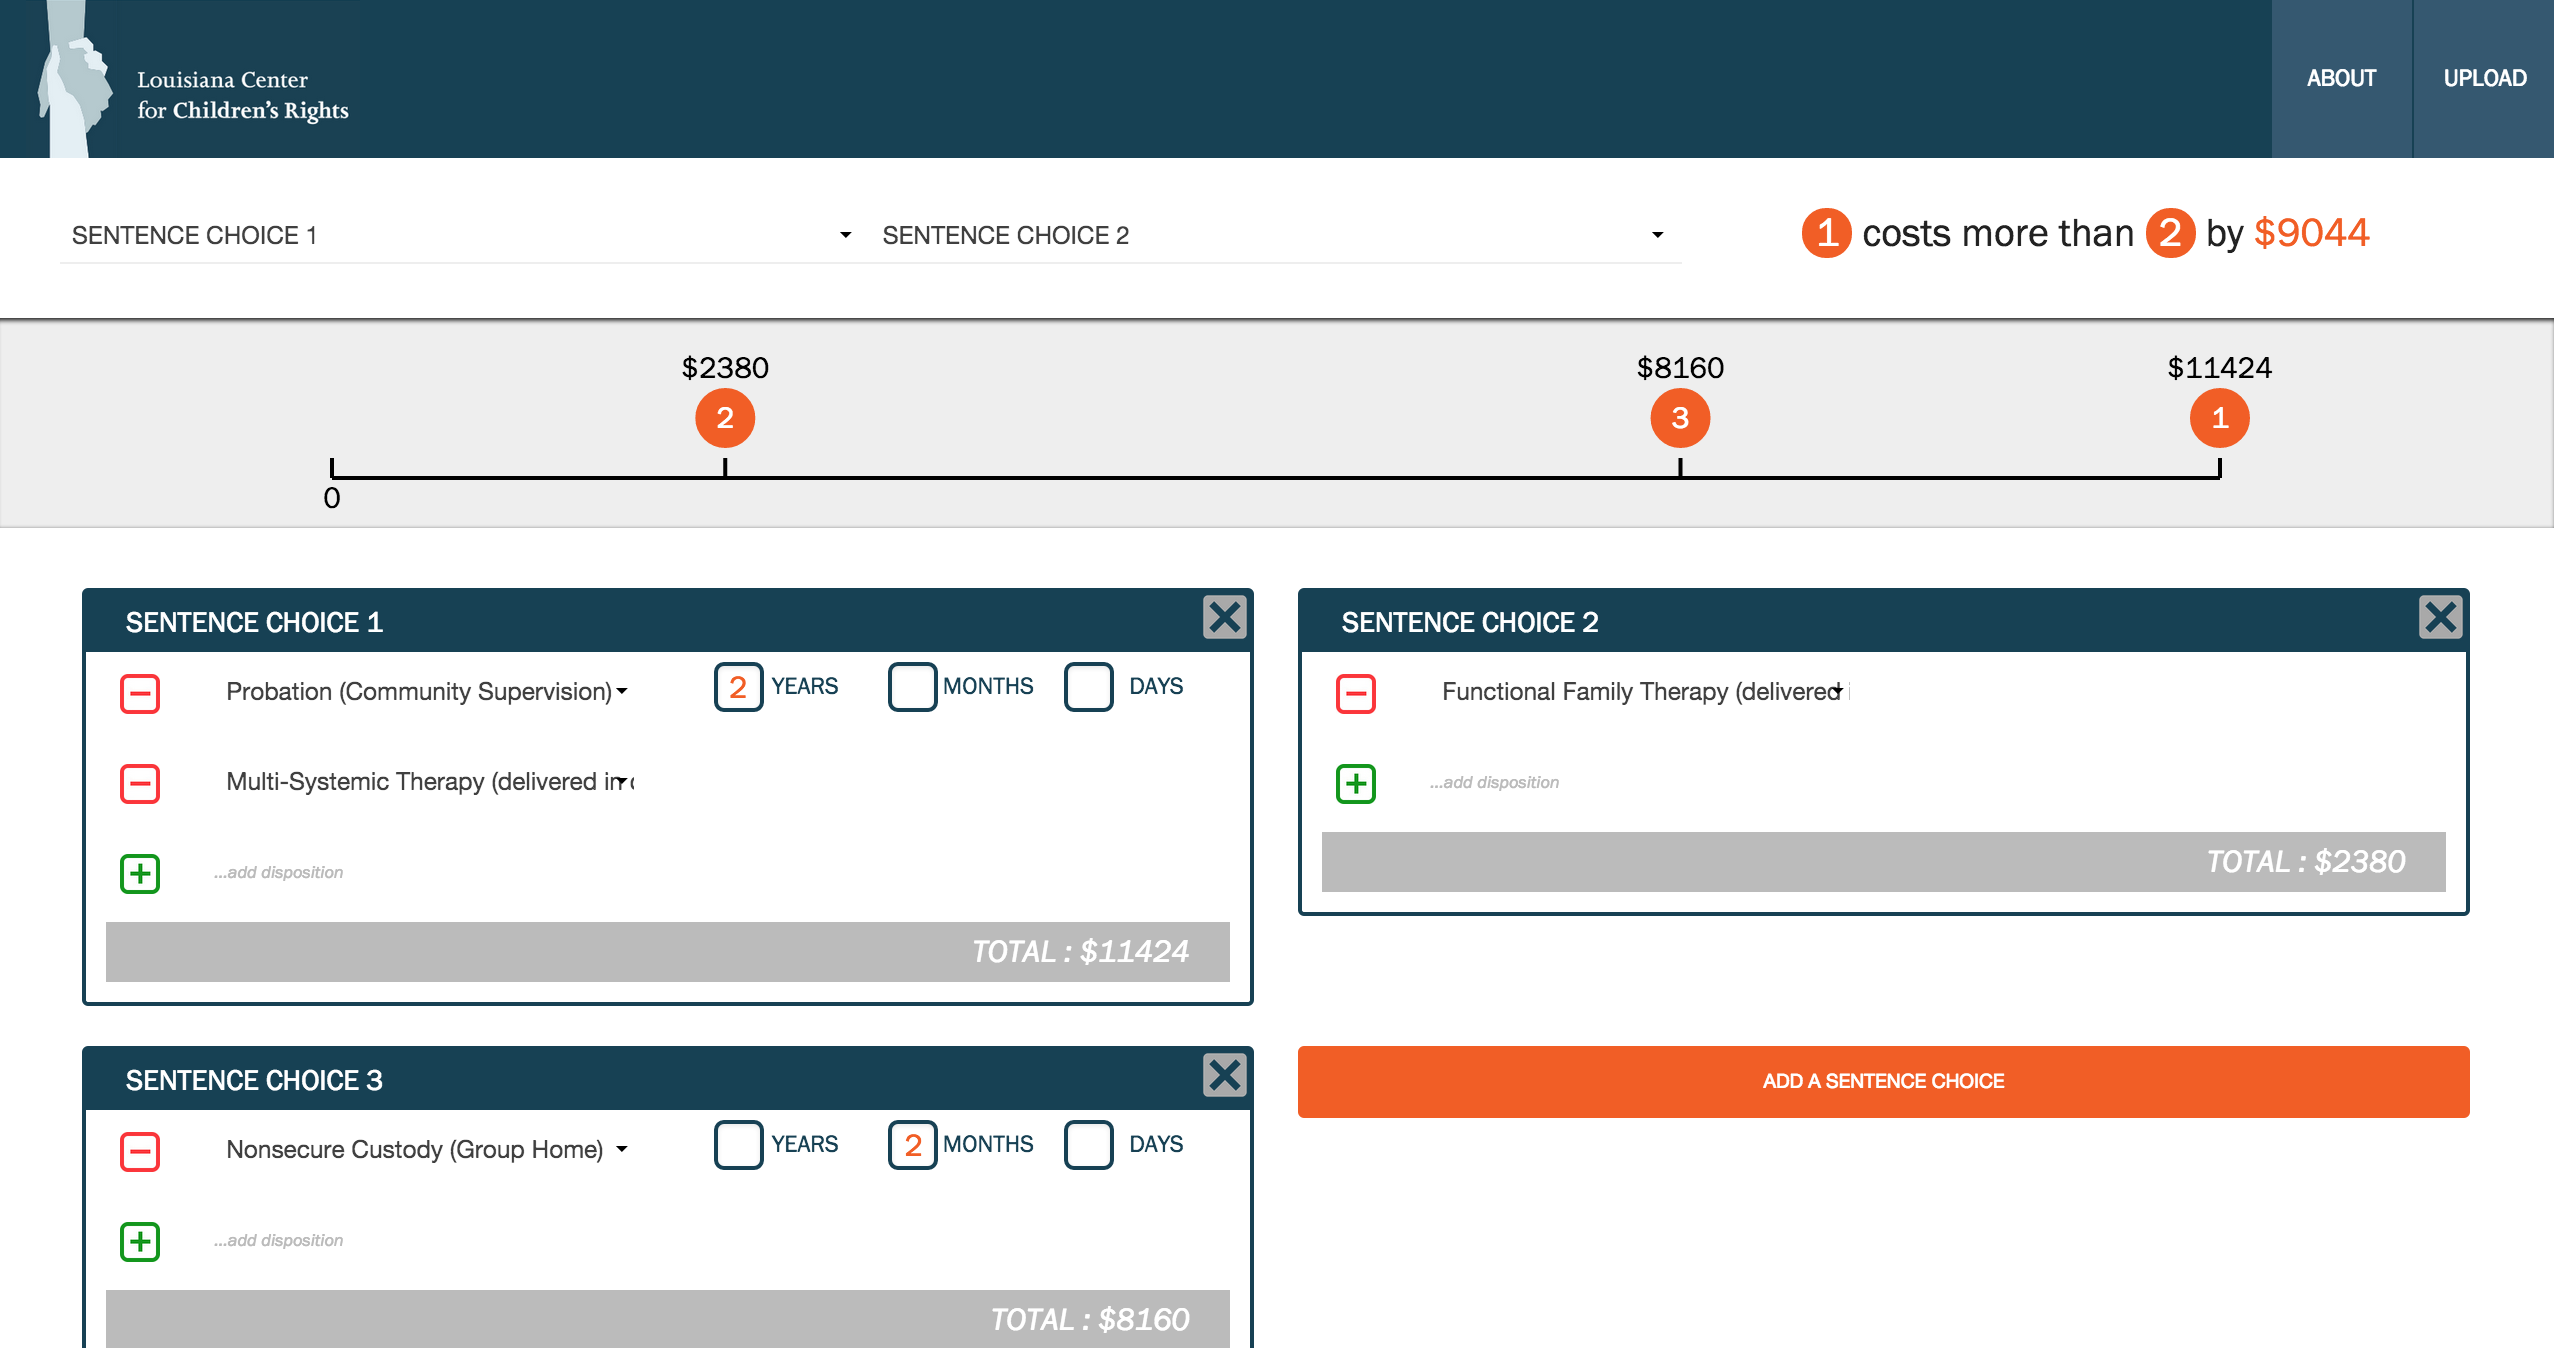Click green plus in Sentence Choice 3

click(x=140, y=1241)
